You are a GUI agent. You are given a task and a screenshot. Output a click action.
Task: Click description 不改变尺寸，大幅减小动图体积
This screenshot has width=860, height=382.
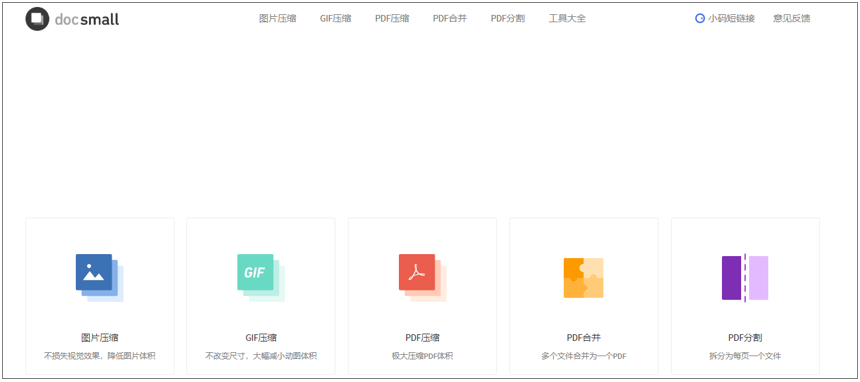(261, 356)
